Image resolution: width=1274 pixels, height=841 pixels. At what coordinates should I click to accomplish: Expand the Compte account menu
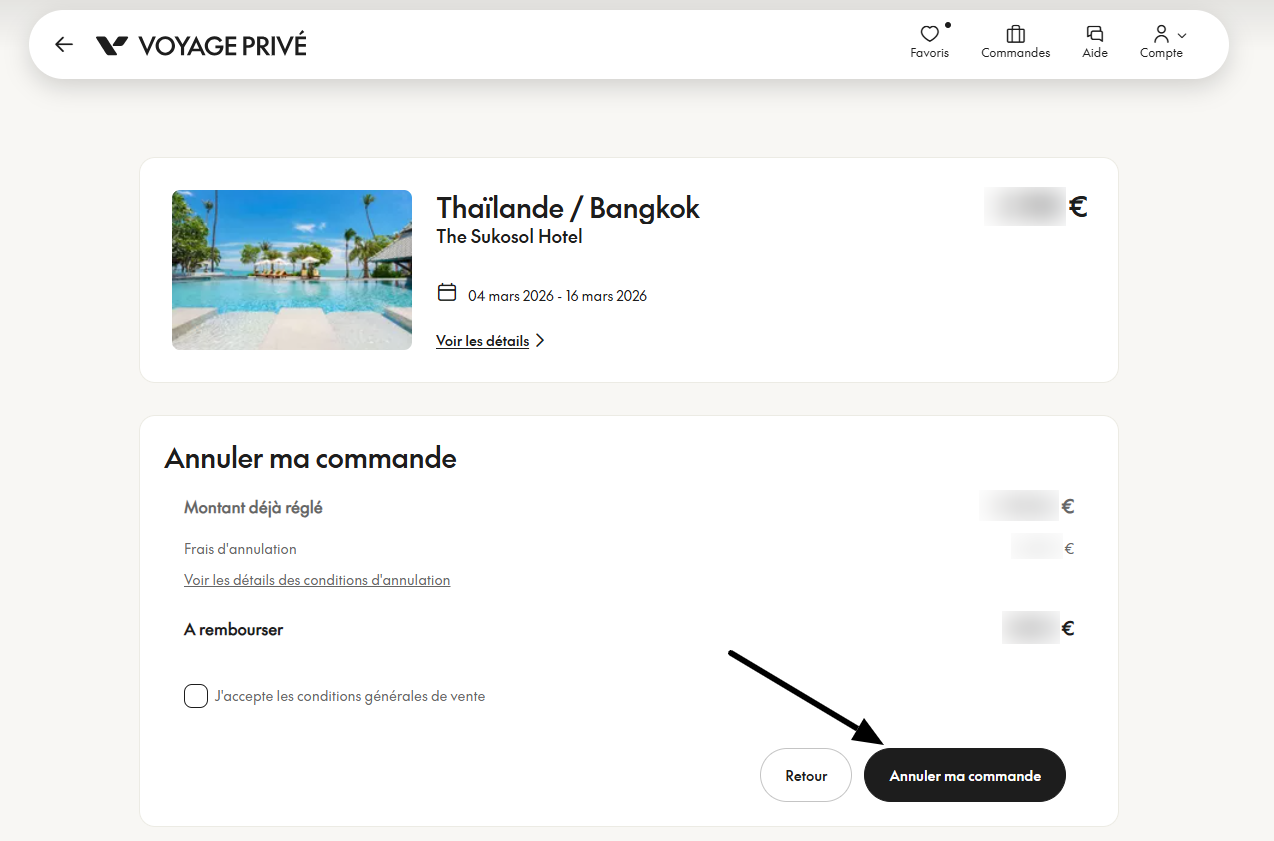pyautogui.click(x=1162, y=42)
